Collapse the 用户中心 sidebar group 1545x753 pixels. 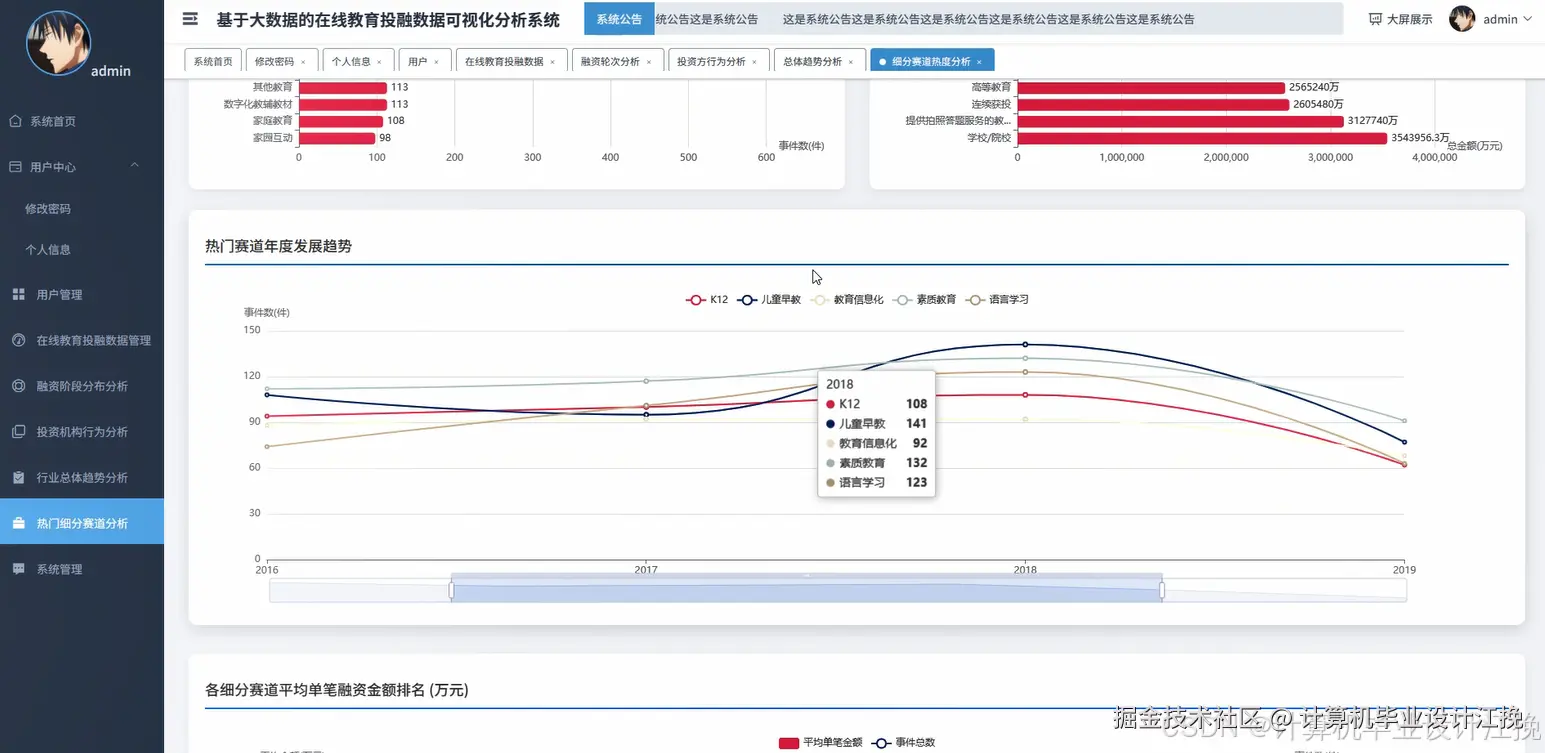[x=82, y=166]
